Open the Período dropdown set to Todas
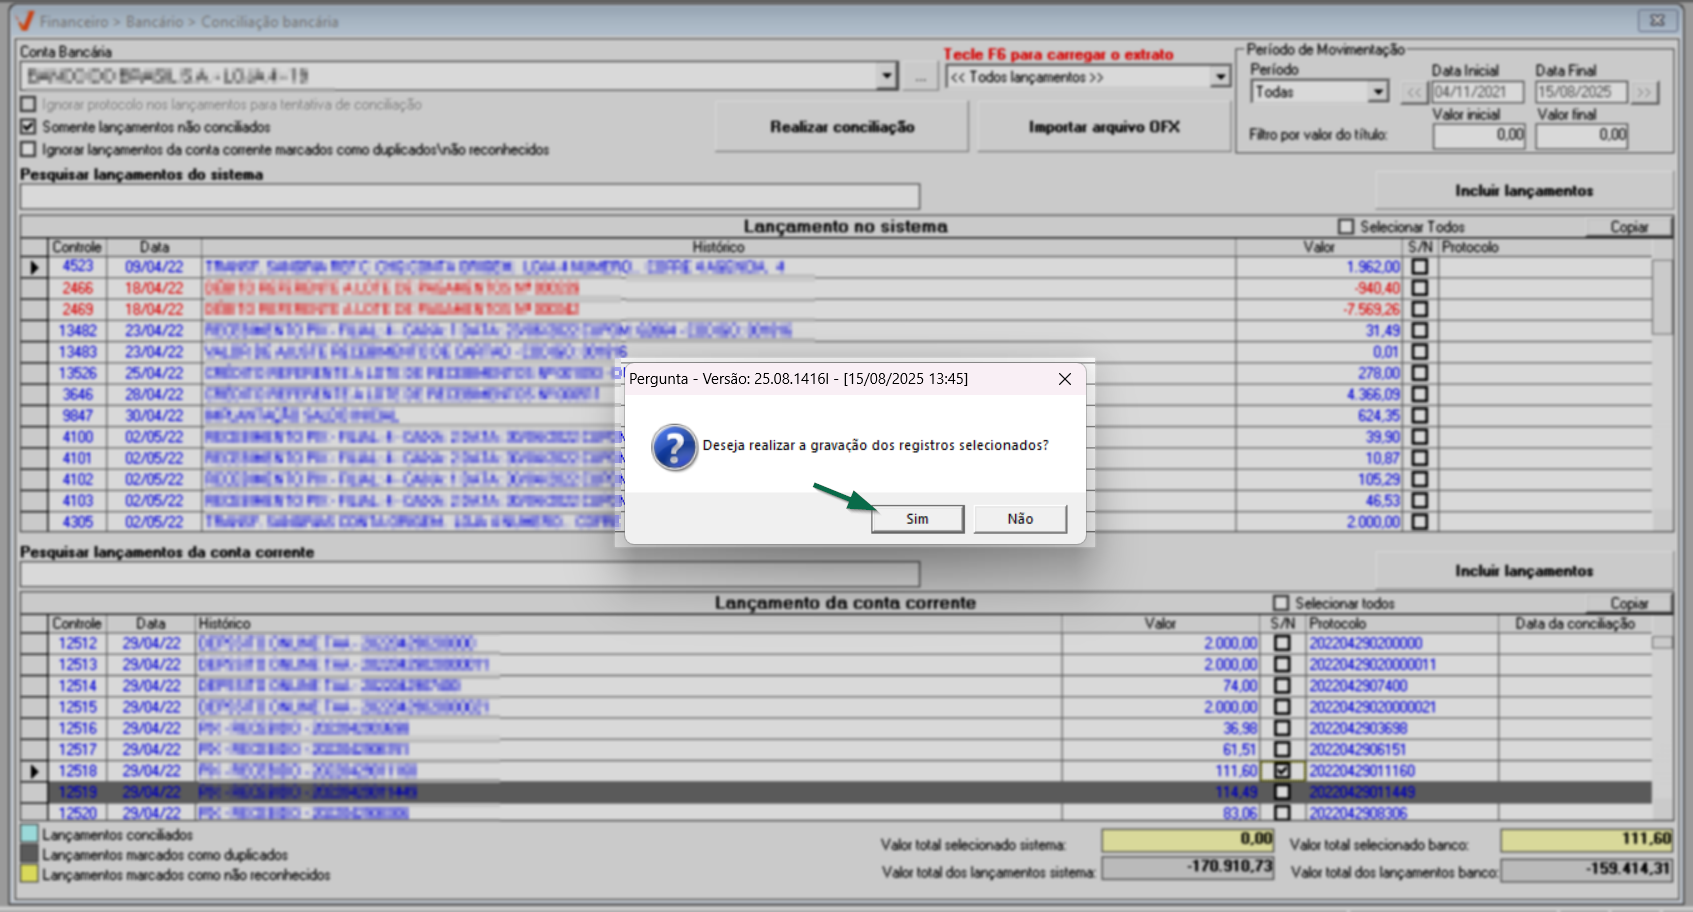 (x=1379, y=92)
